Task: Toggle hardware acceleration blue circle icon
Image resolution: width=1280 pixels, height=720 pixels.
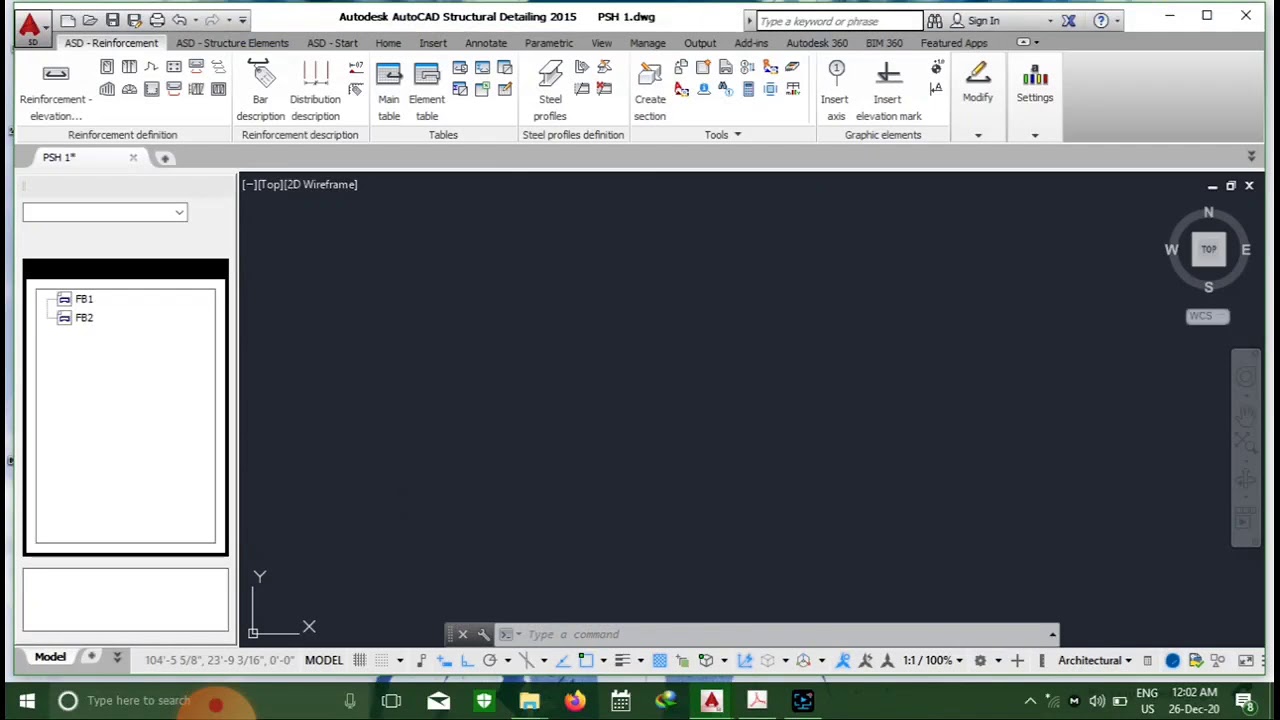Action: pos(1173,660)
